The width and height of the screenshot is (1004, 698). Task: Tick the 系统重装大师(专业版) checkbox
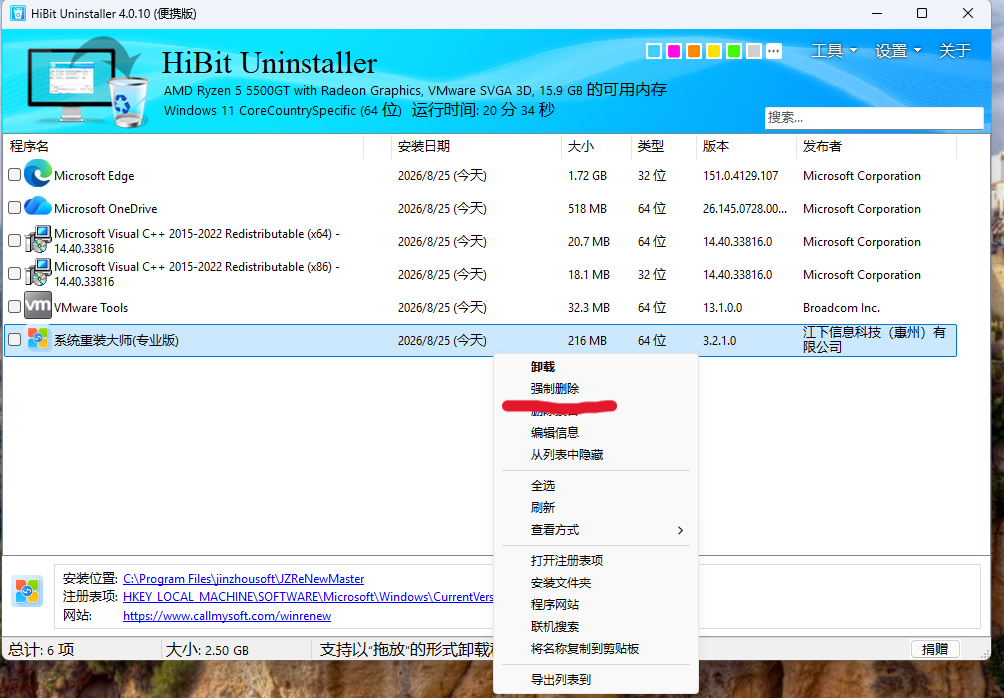pos(15,340)
